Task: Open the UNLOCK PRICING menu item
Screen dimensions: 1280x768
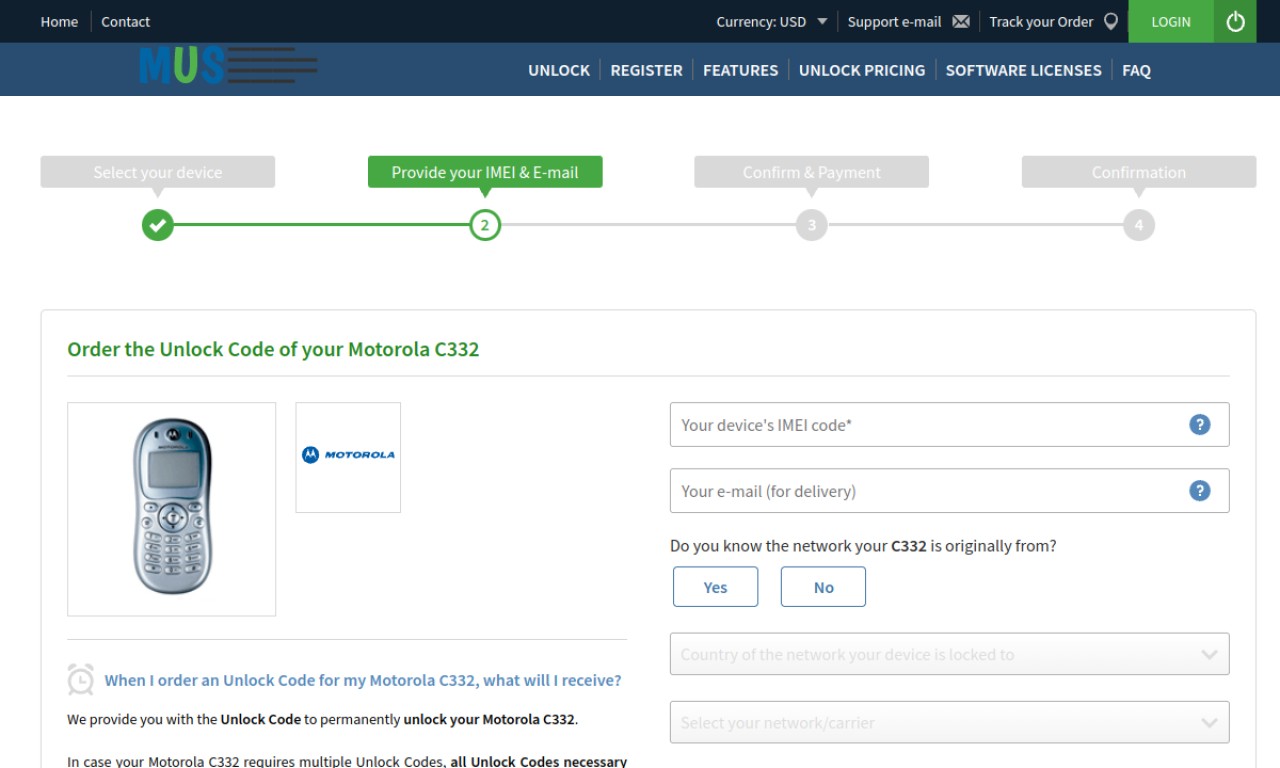Action: (862, 70)
